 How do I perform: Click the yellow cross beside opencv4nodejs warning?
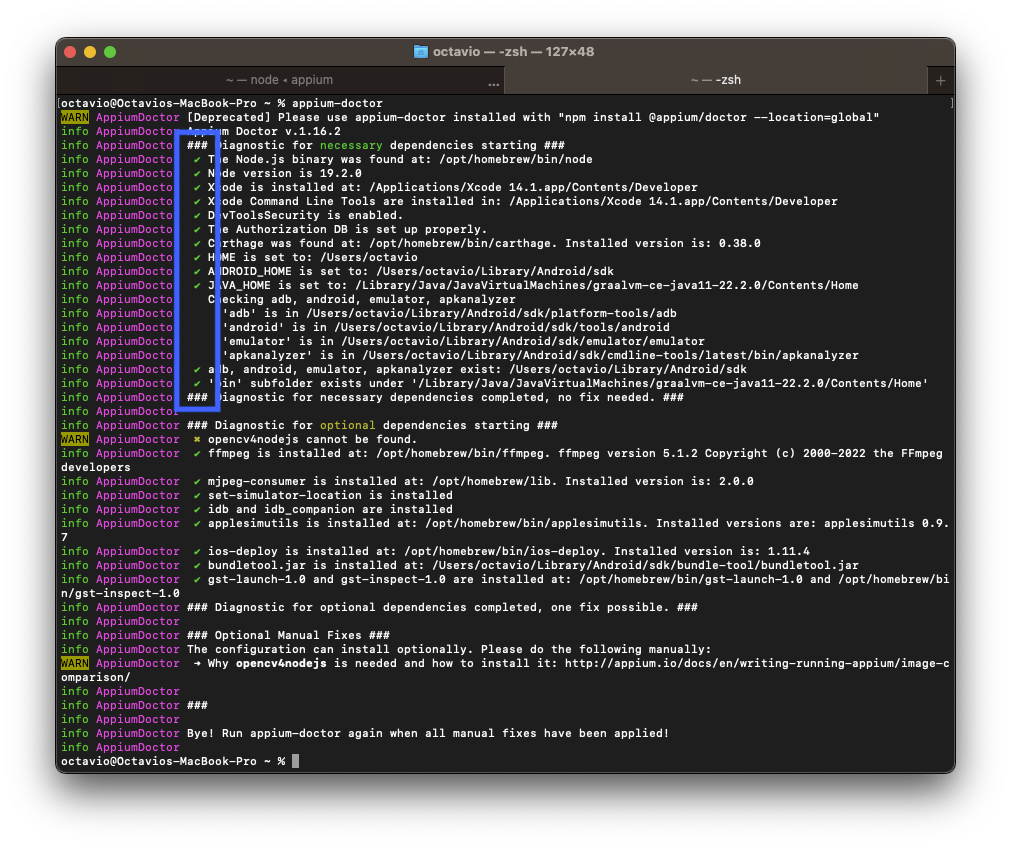click(x=197, y=440)
